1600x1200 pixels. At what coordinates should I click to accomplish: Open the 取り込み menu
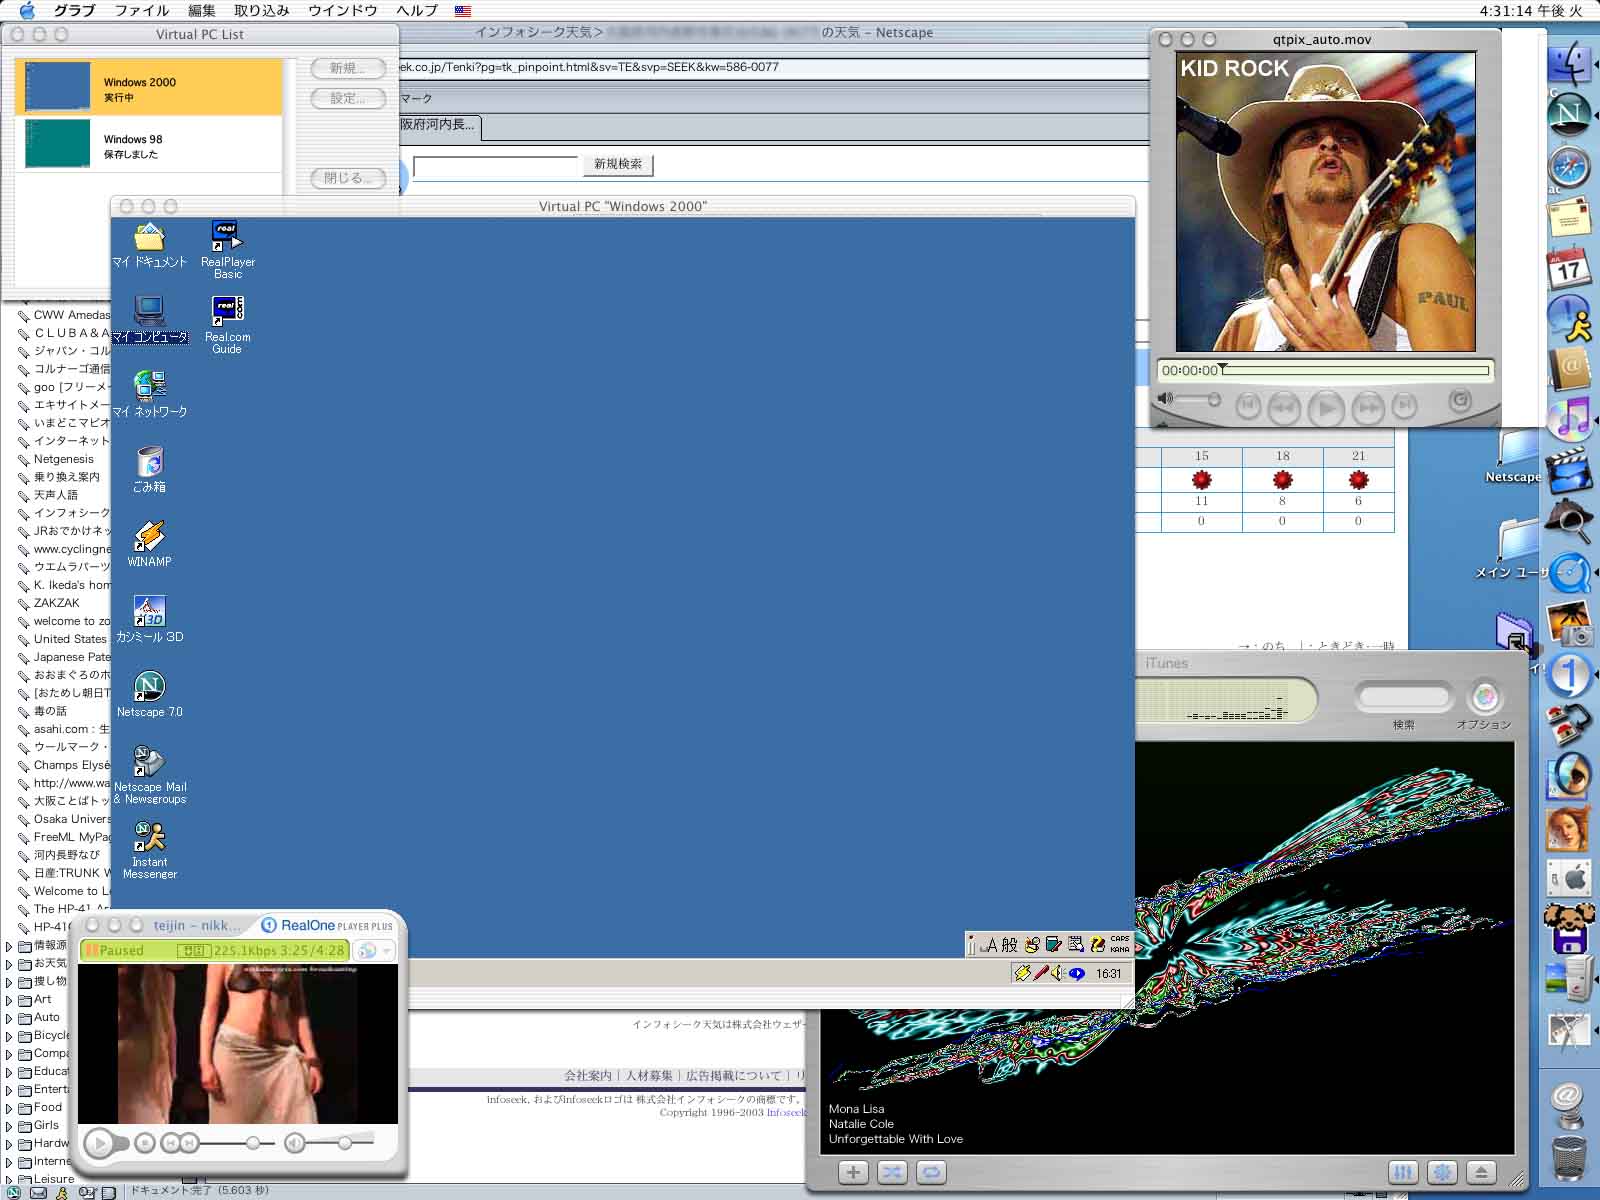pyautogui.click(x=262, y=10)
